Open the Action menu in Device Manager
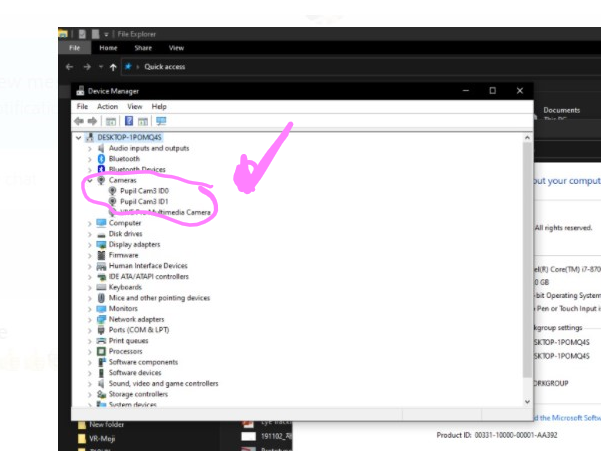The image size is (601, 451). click(107, 107)
